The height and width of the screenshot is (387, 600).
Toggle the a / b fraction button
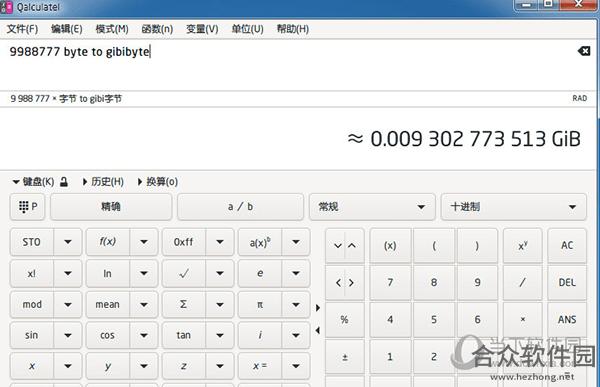pyautogui.click(x=240, y=207)
